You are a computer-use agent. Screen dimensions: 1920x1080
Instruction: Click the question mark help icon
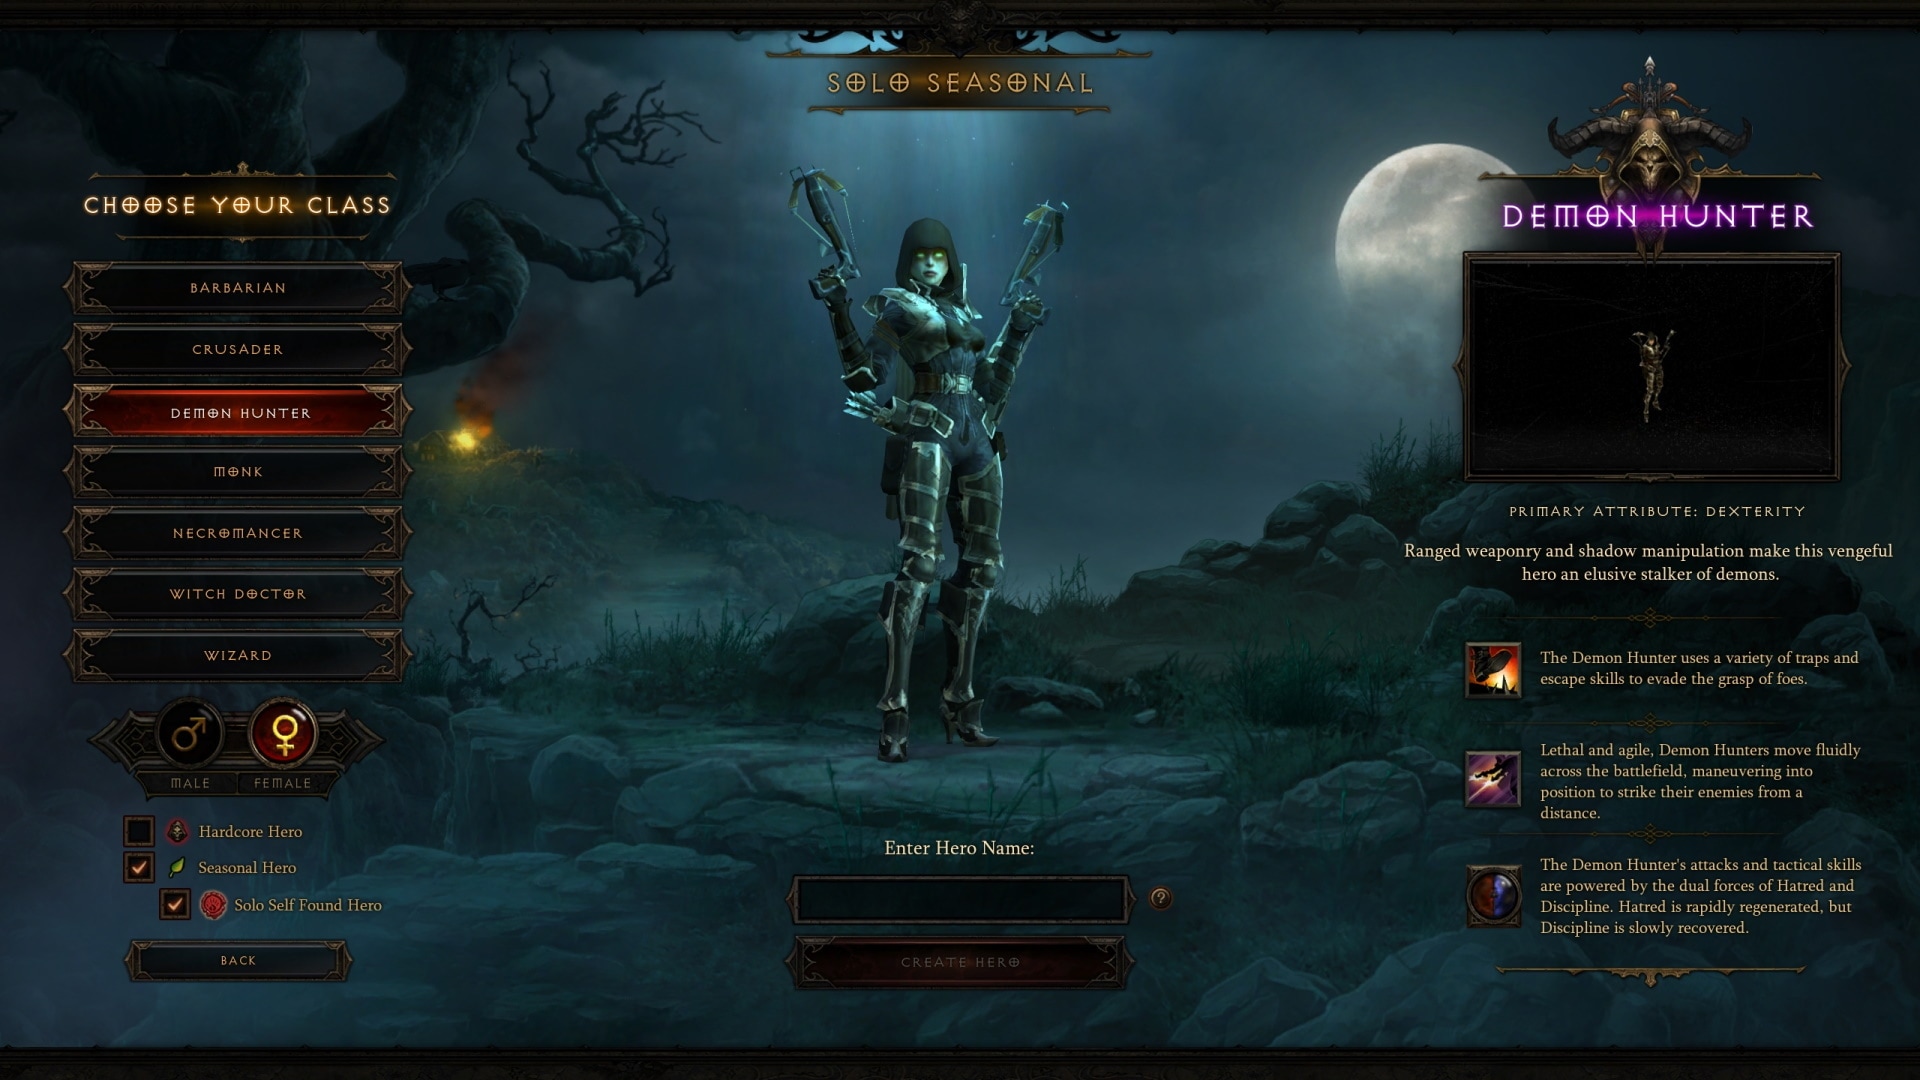[1160, 898]
